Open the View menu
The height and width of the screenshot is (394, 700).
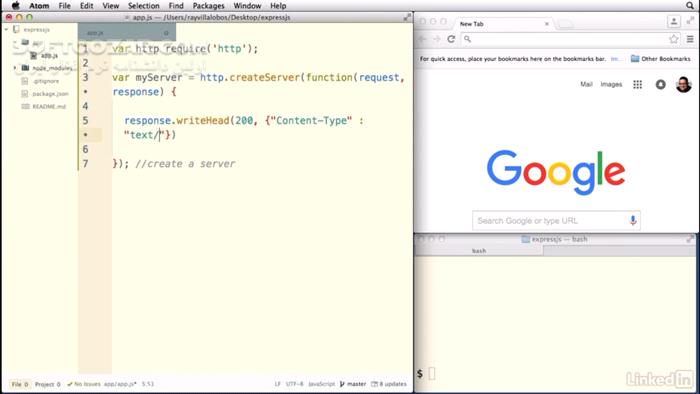(111, 6)
